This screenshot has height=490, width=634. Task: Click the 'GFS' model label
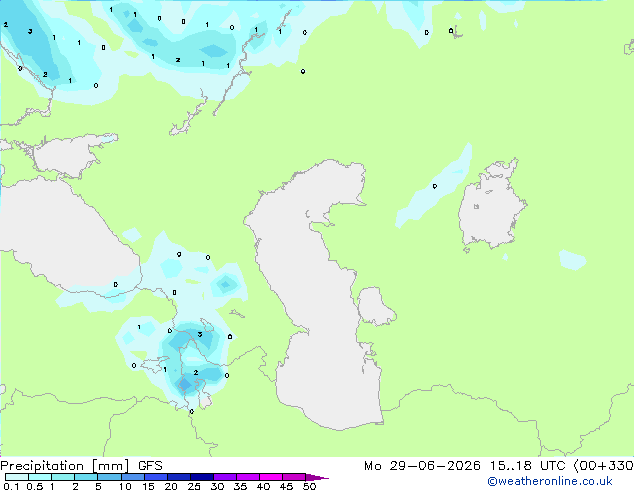(x=150, y=466)
